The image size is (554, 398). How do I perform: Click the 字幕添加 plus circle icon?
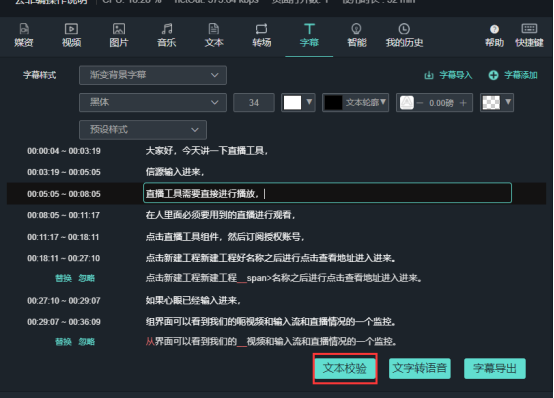493,75
